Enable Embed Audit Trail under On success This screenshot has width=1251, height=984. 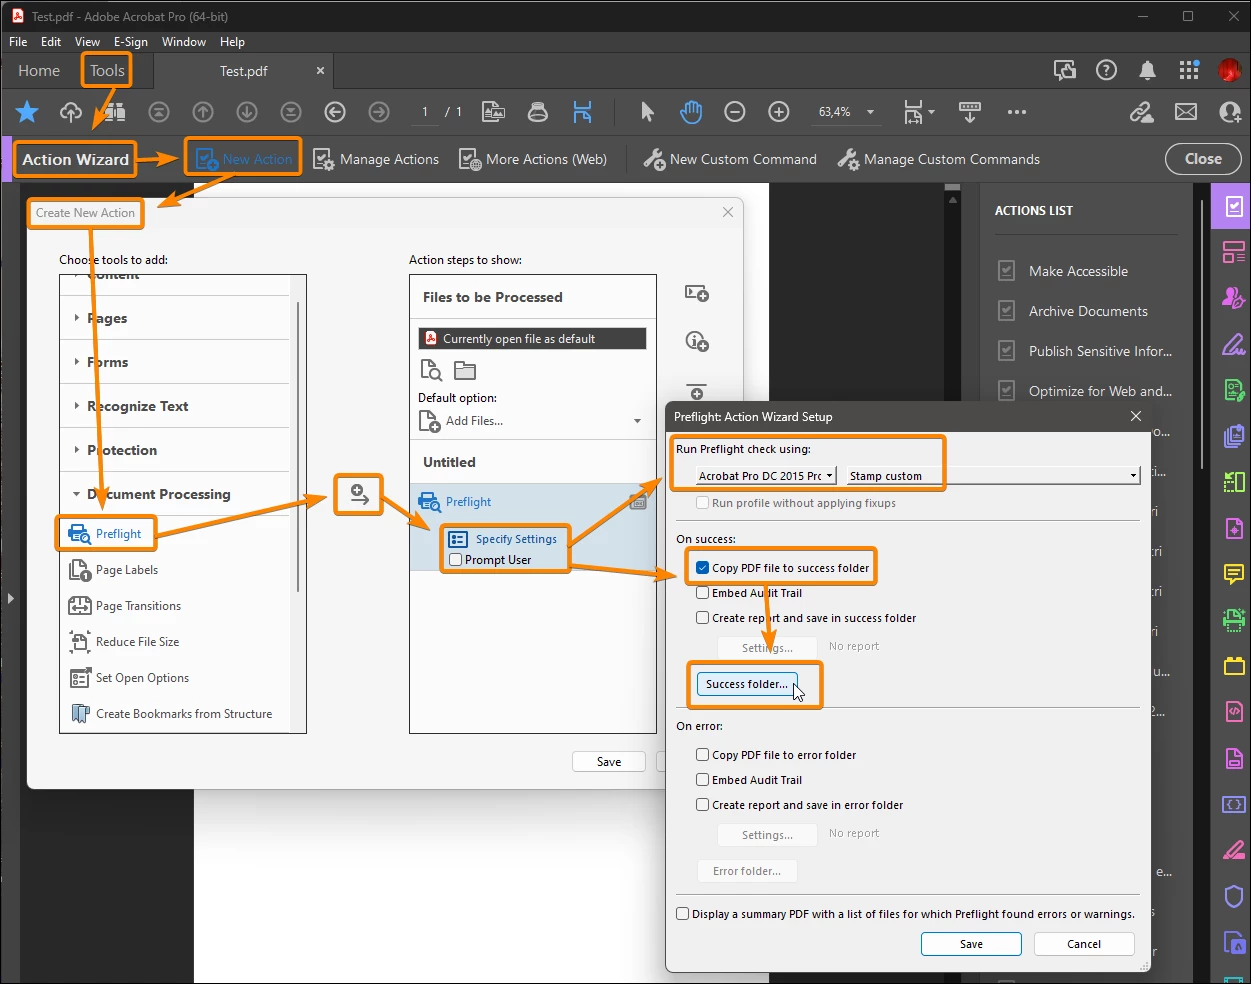pos(702,593)
